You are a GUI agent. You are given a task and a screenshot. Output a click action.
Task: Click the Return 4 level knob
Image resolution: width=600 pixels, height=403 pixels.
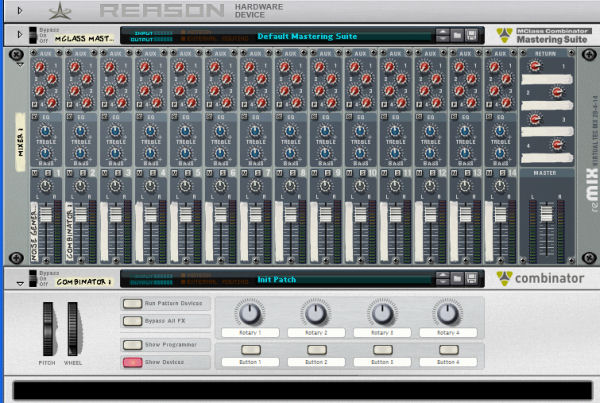point(557,145)
